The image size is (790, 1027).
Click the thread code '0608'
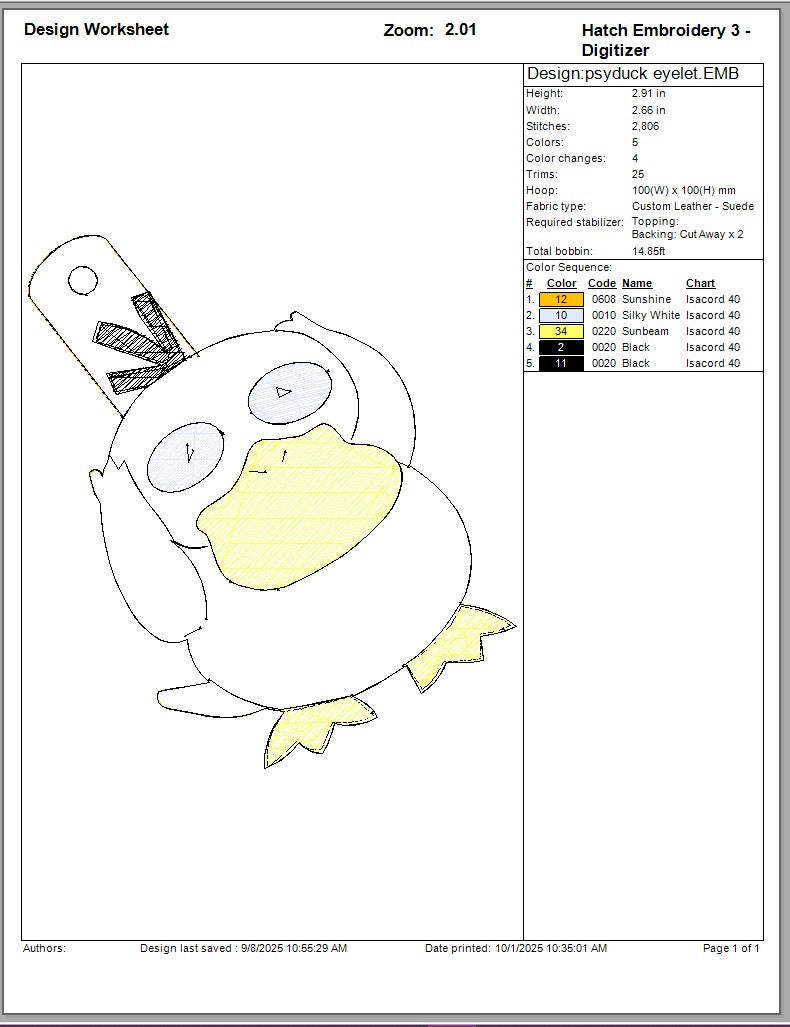[x=603, y=299]
